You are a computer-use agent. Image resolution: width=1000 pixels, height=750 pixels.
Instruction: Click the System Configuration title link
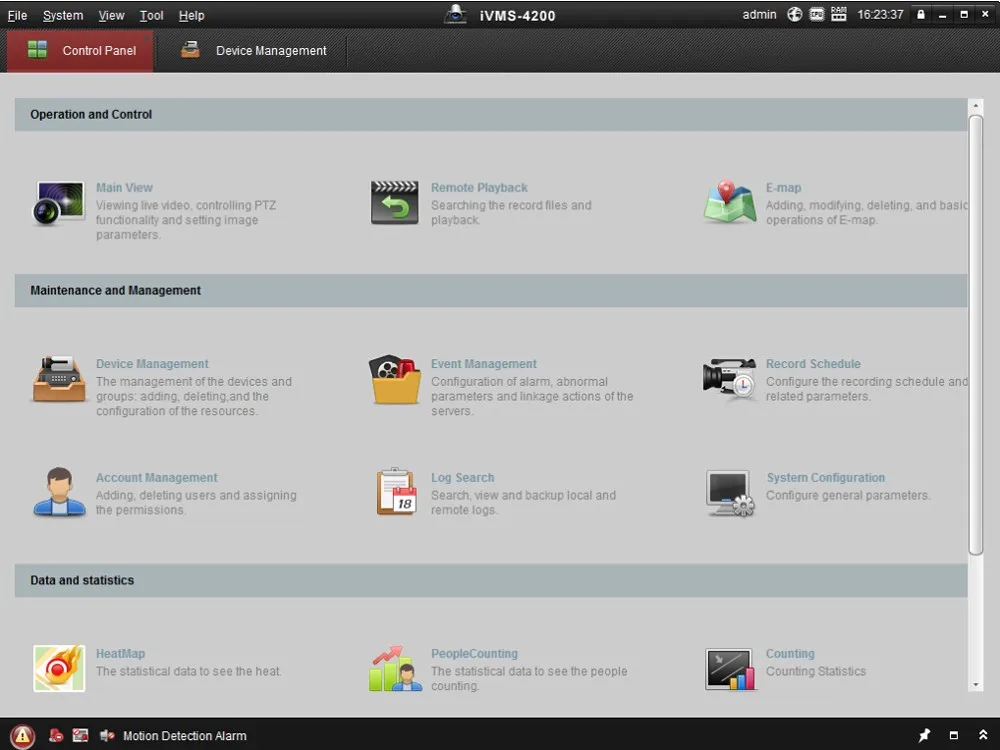(x=825, y=478)
